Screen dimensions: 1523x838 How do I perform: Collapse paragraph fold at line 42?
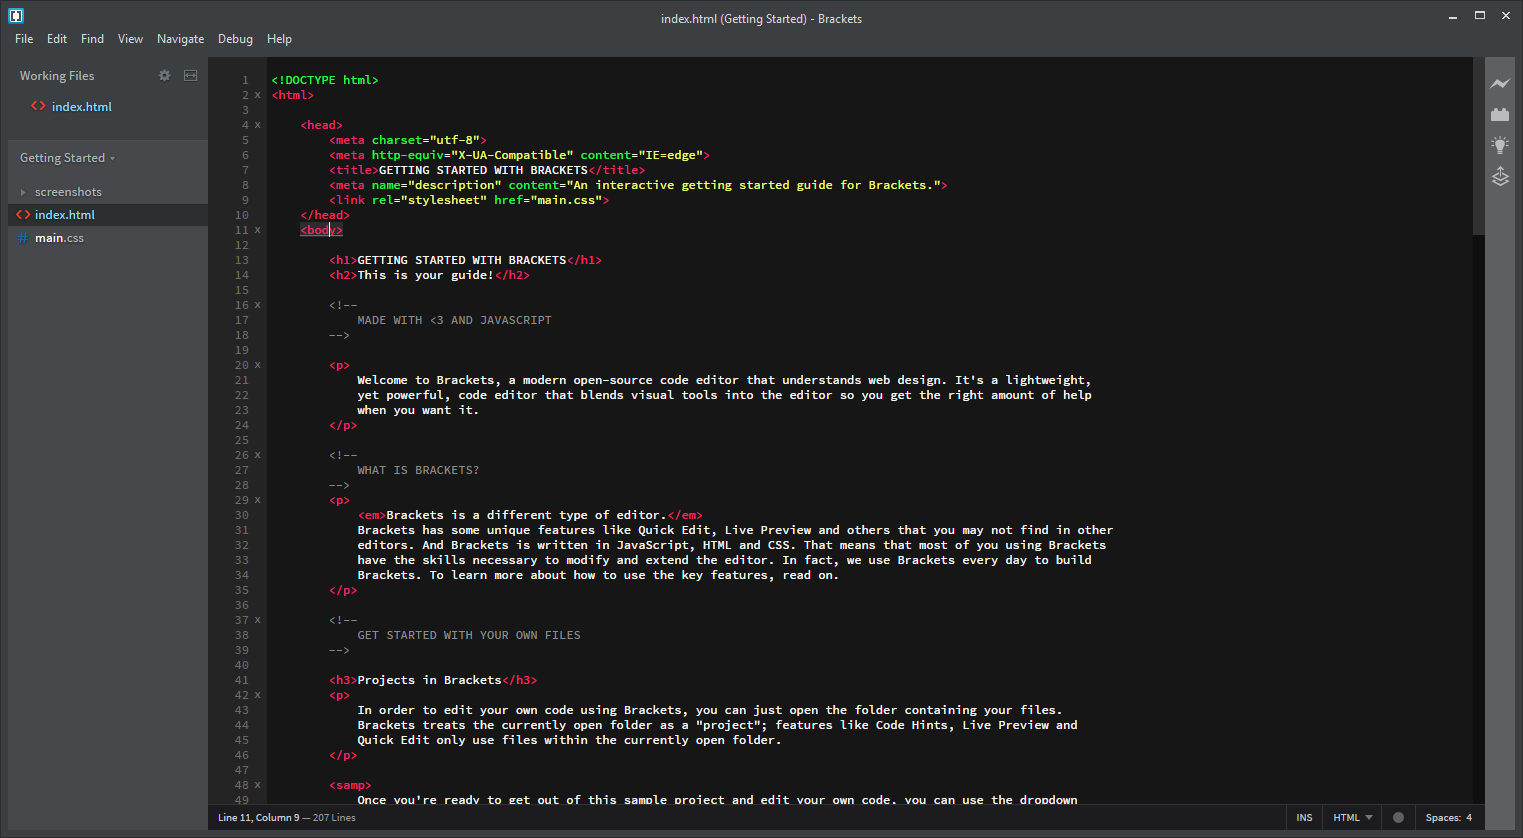257,695
